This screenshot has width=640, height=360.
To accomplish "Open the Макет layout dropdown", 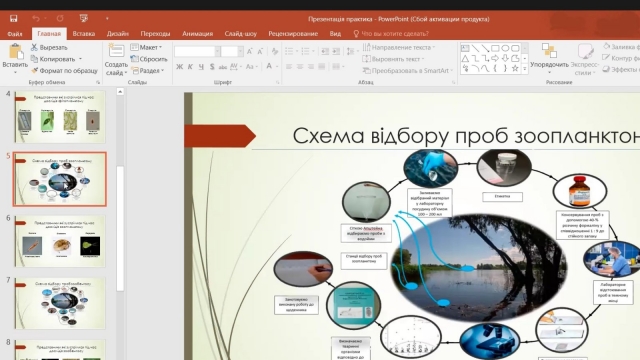I will tap(146, 47).
